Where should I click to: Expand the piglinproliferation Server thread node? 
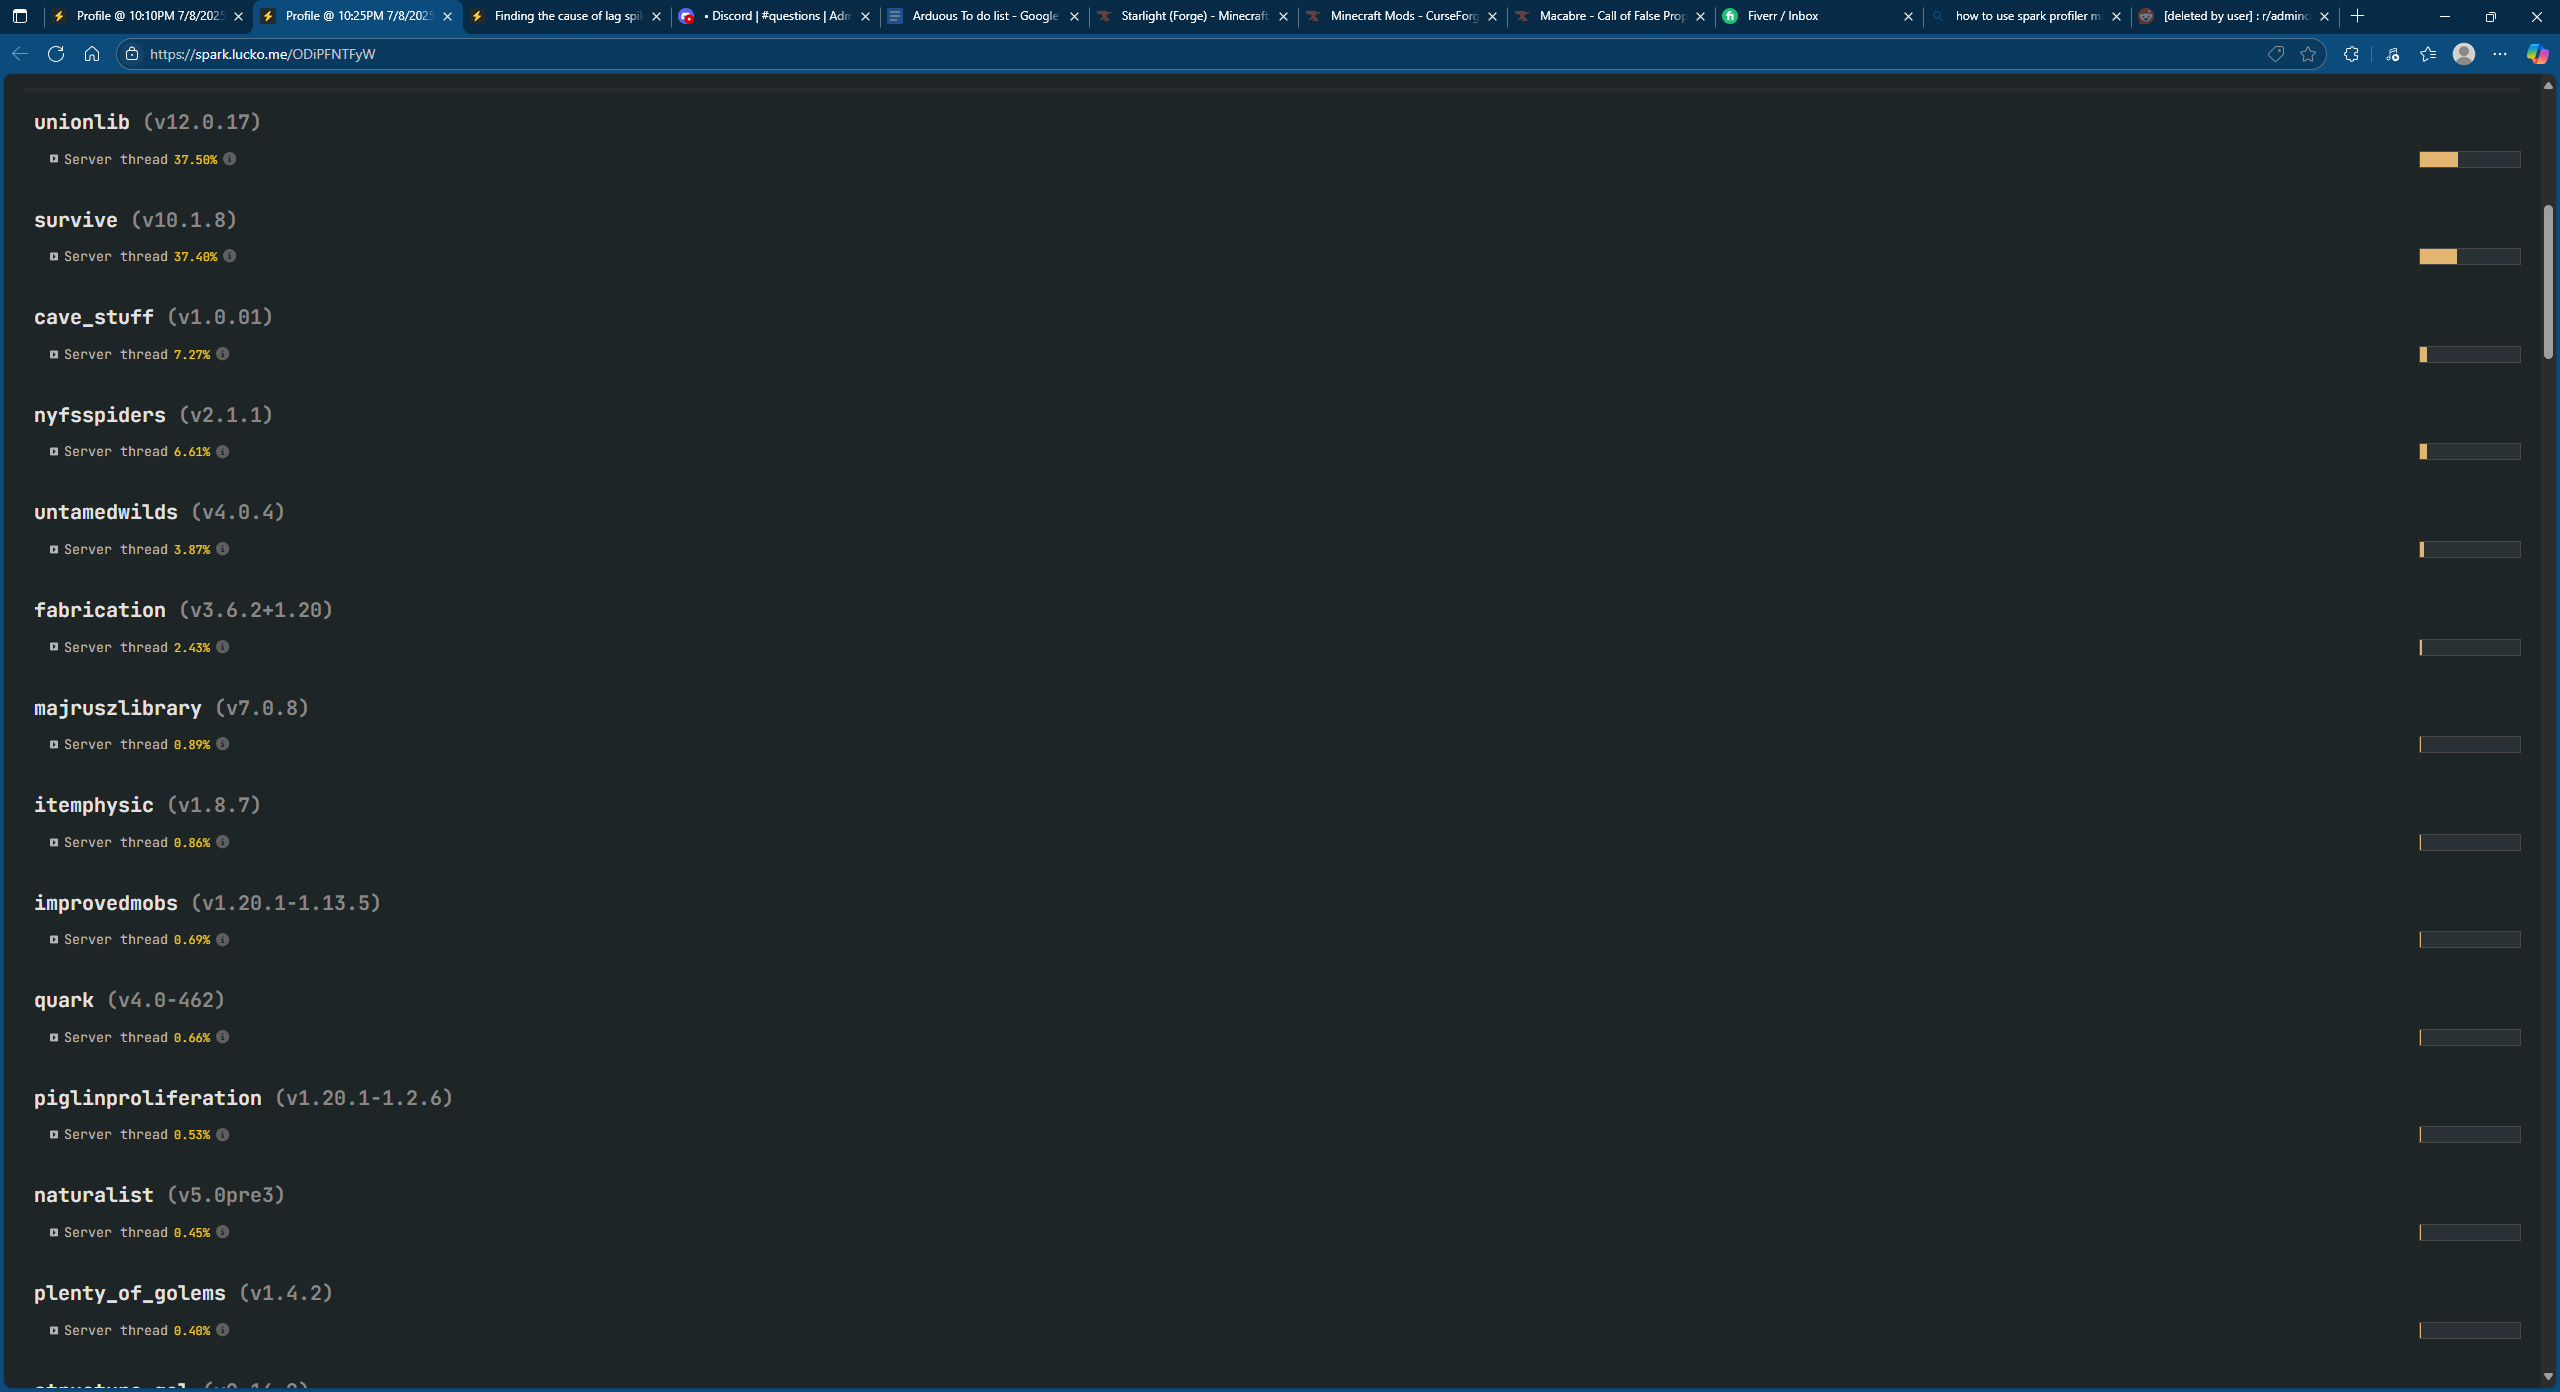tap(54, 1134)
